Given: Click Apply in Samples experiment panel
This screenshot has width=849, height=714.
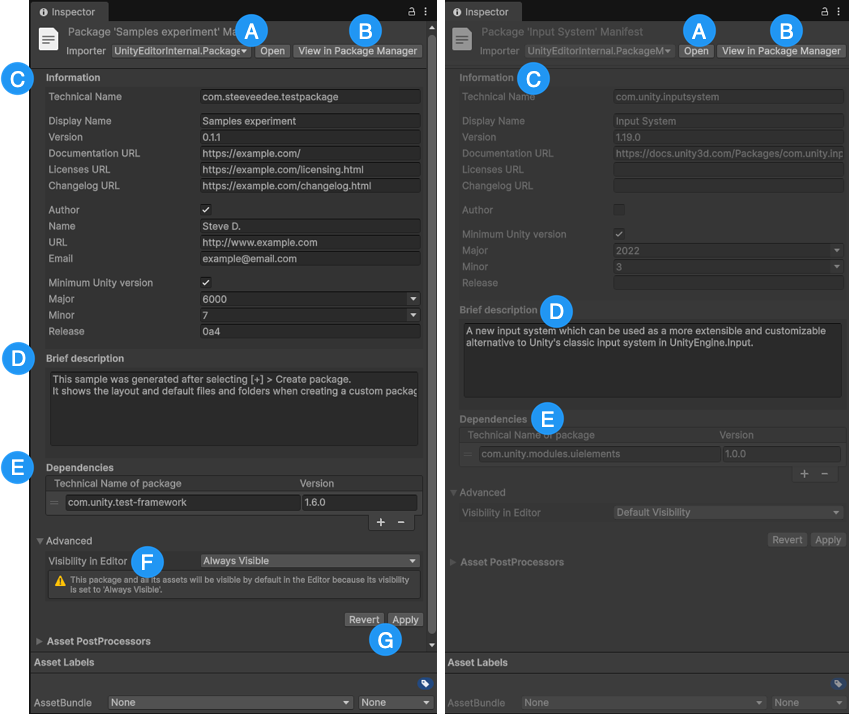Looking at the screenshot, I should point(406,620).
